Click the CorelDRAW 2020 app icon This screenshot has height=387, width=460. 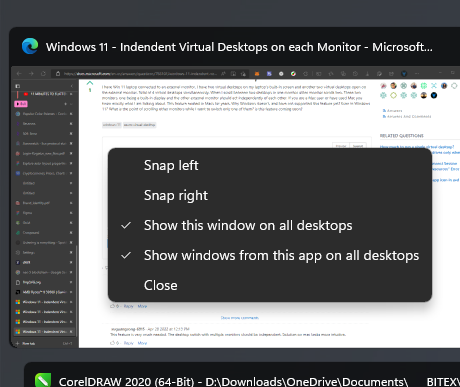(43, 380)
